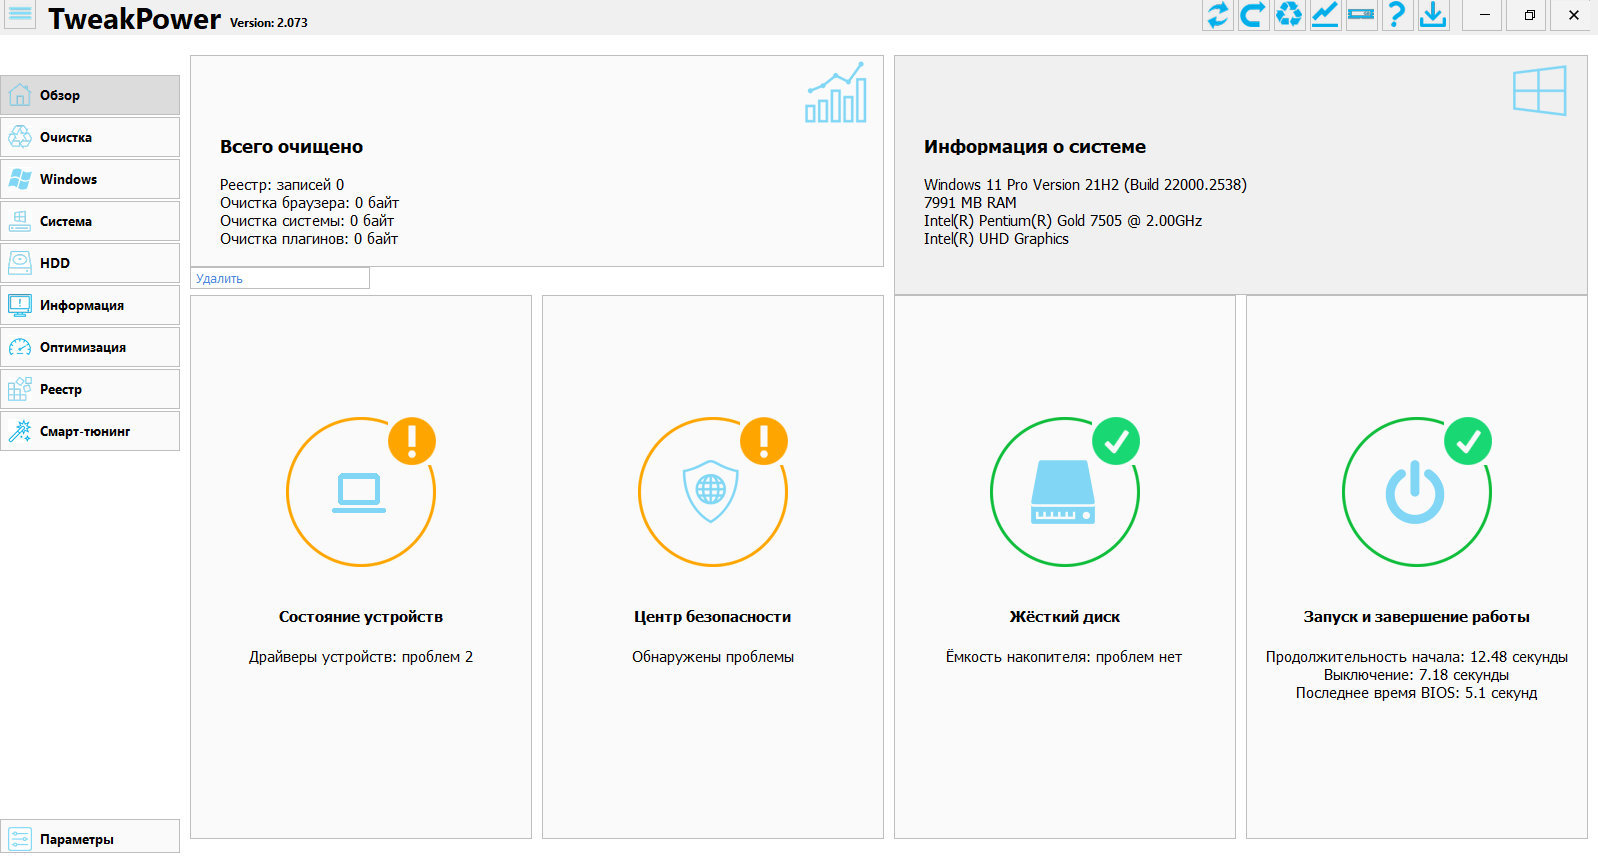Screen dimensions: 1598x859
Task: Click the two-arrow refresh toolbar icon
Action: (1217, 15)
